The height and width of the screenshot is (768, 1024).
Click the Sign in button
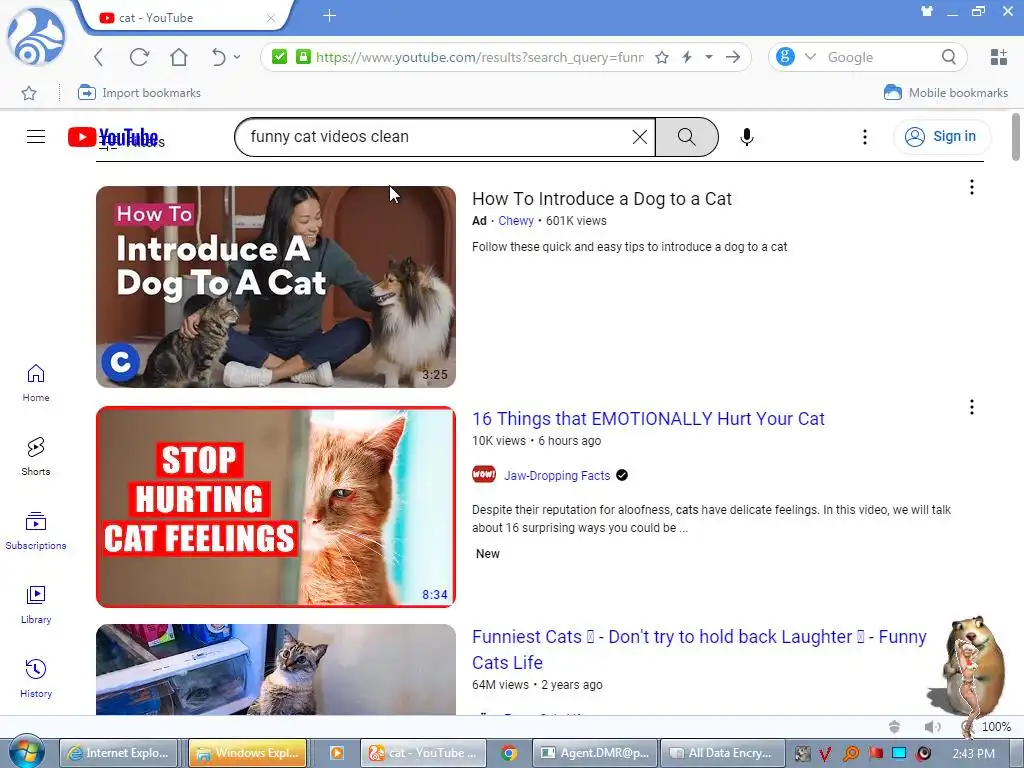point(941,136)
